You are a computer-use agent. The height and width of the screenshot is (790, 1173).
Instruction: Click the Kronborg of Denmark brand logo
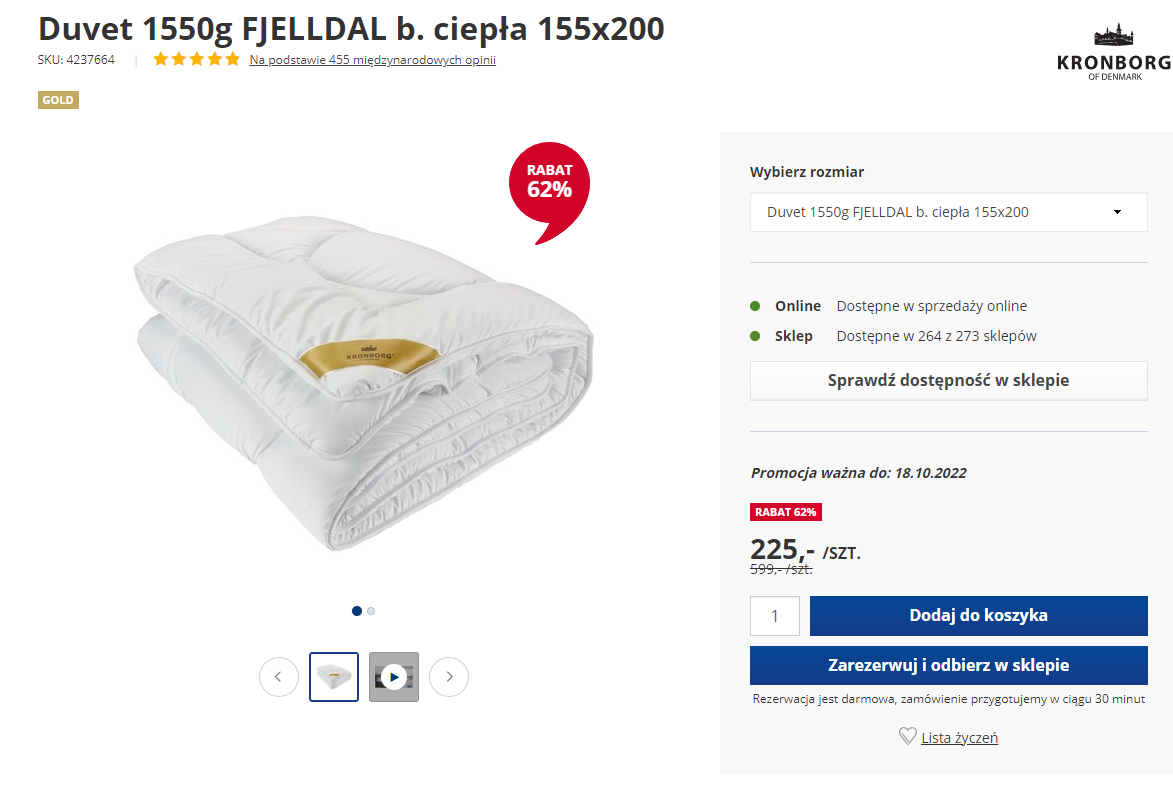[1113, 54]
